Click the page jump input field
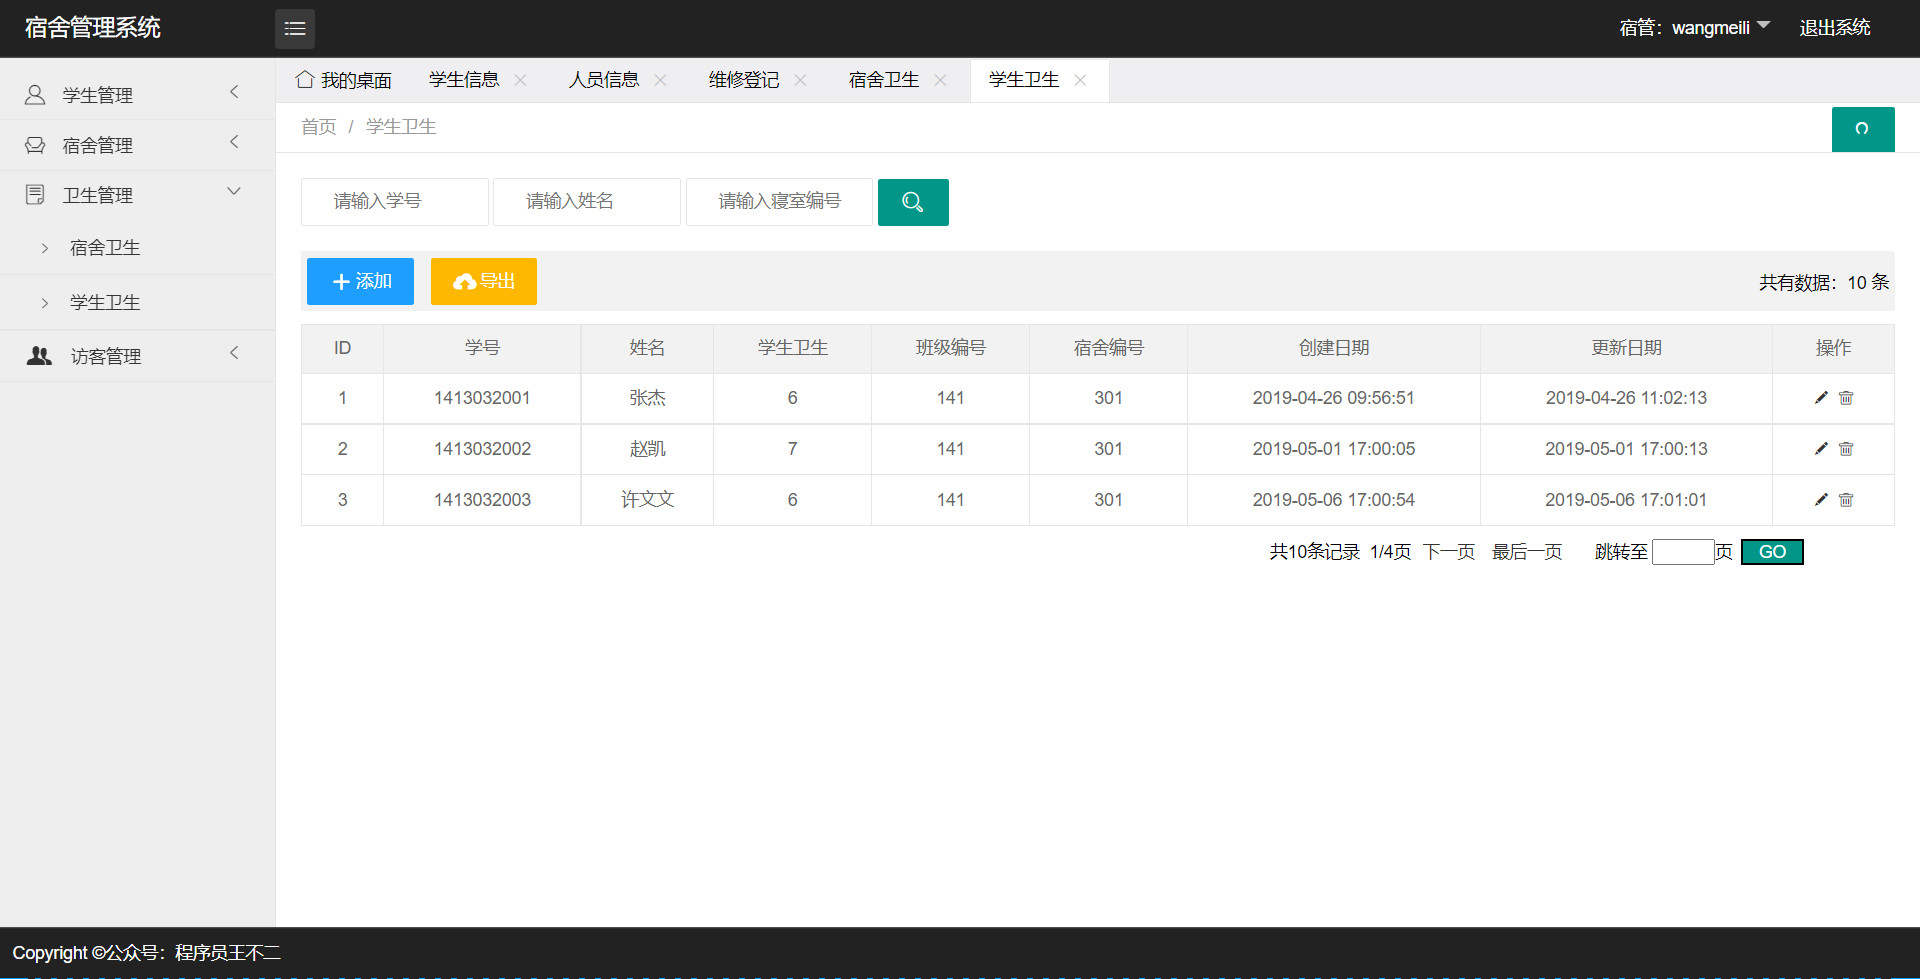The width and height of the screenshot is (1920, 979). pyautogui.click(x=1684, y=551)
